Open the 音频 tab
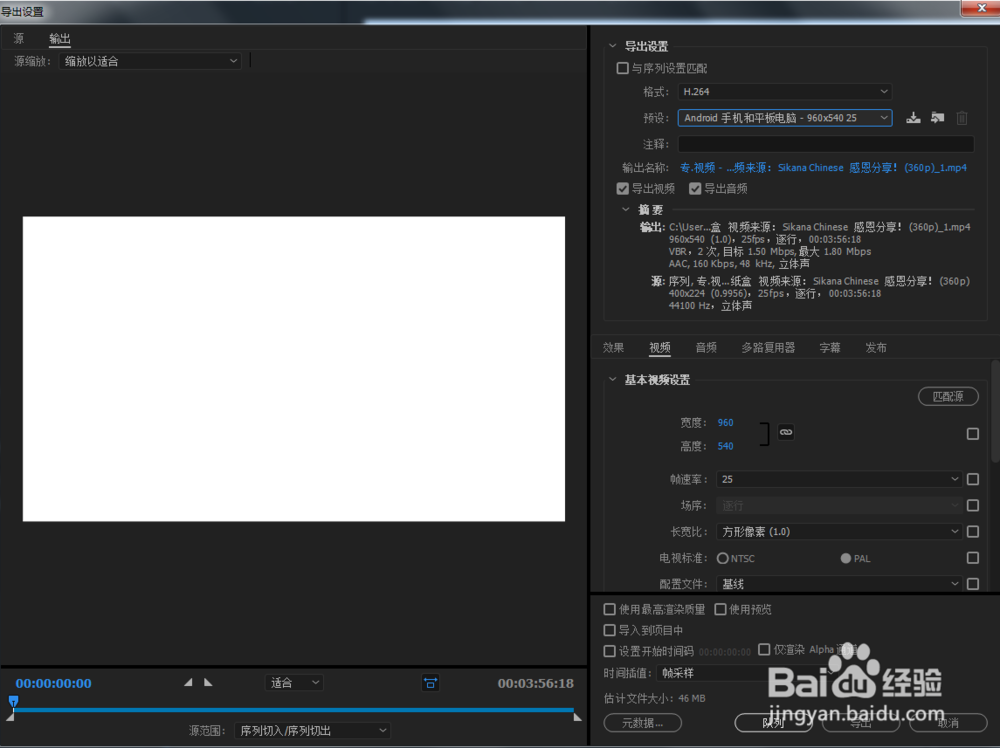 coord(706,348)
